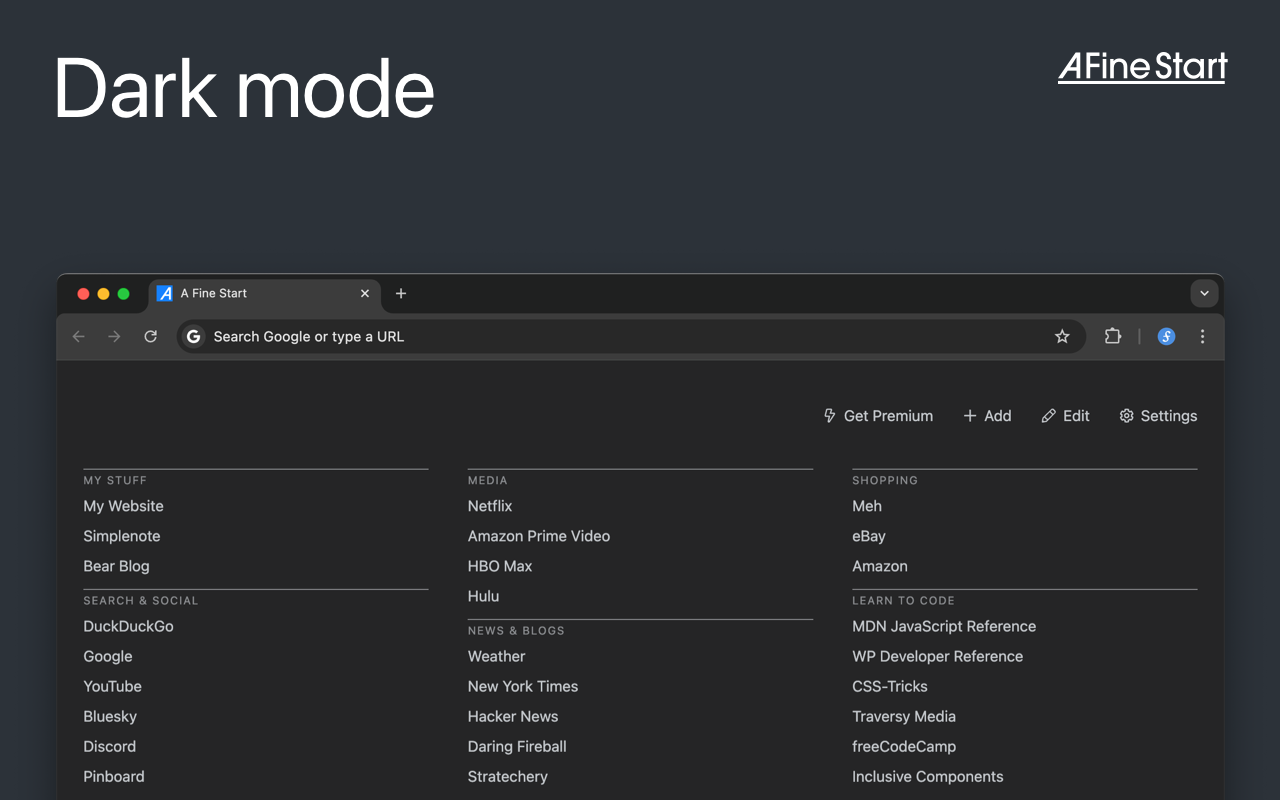Click Add to create a link
The image size is (1280, 800).
[x=987, y=416]
